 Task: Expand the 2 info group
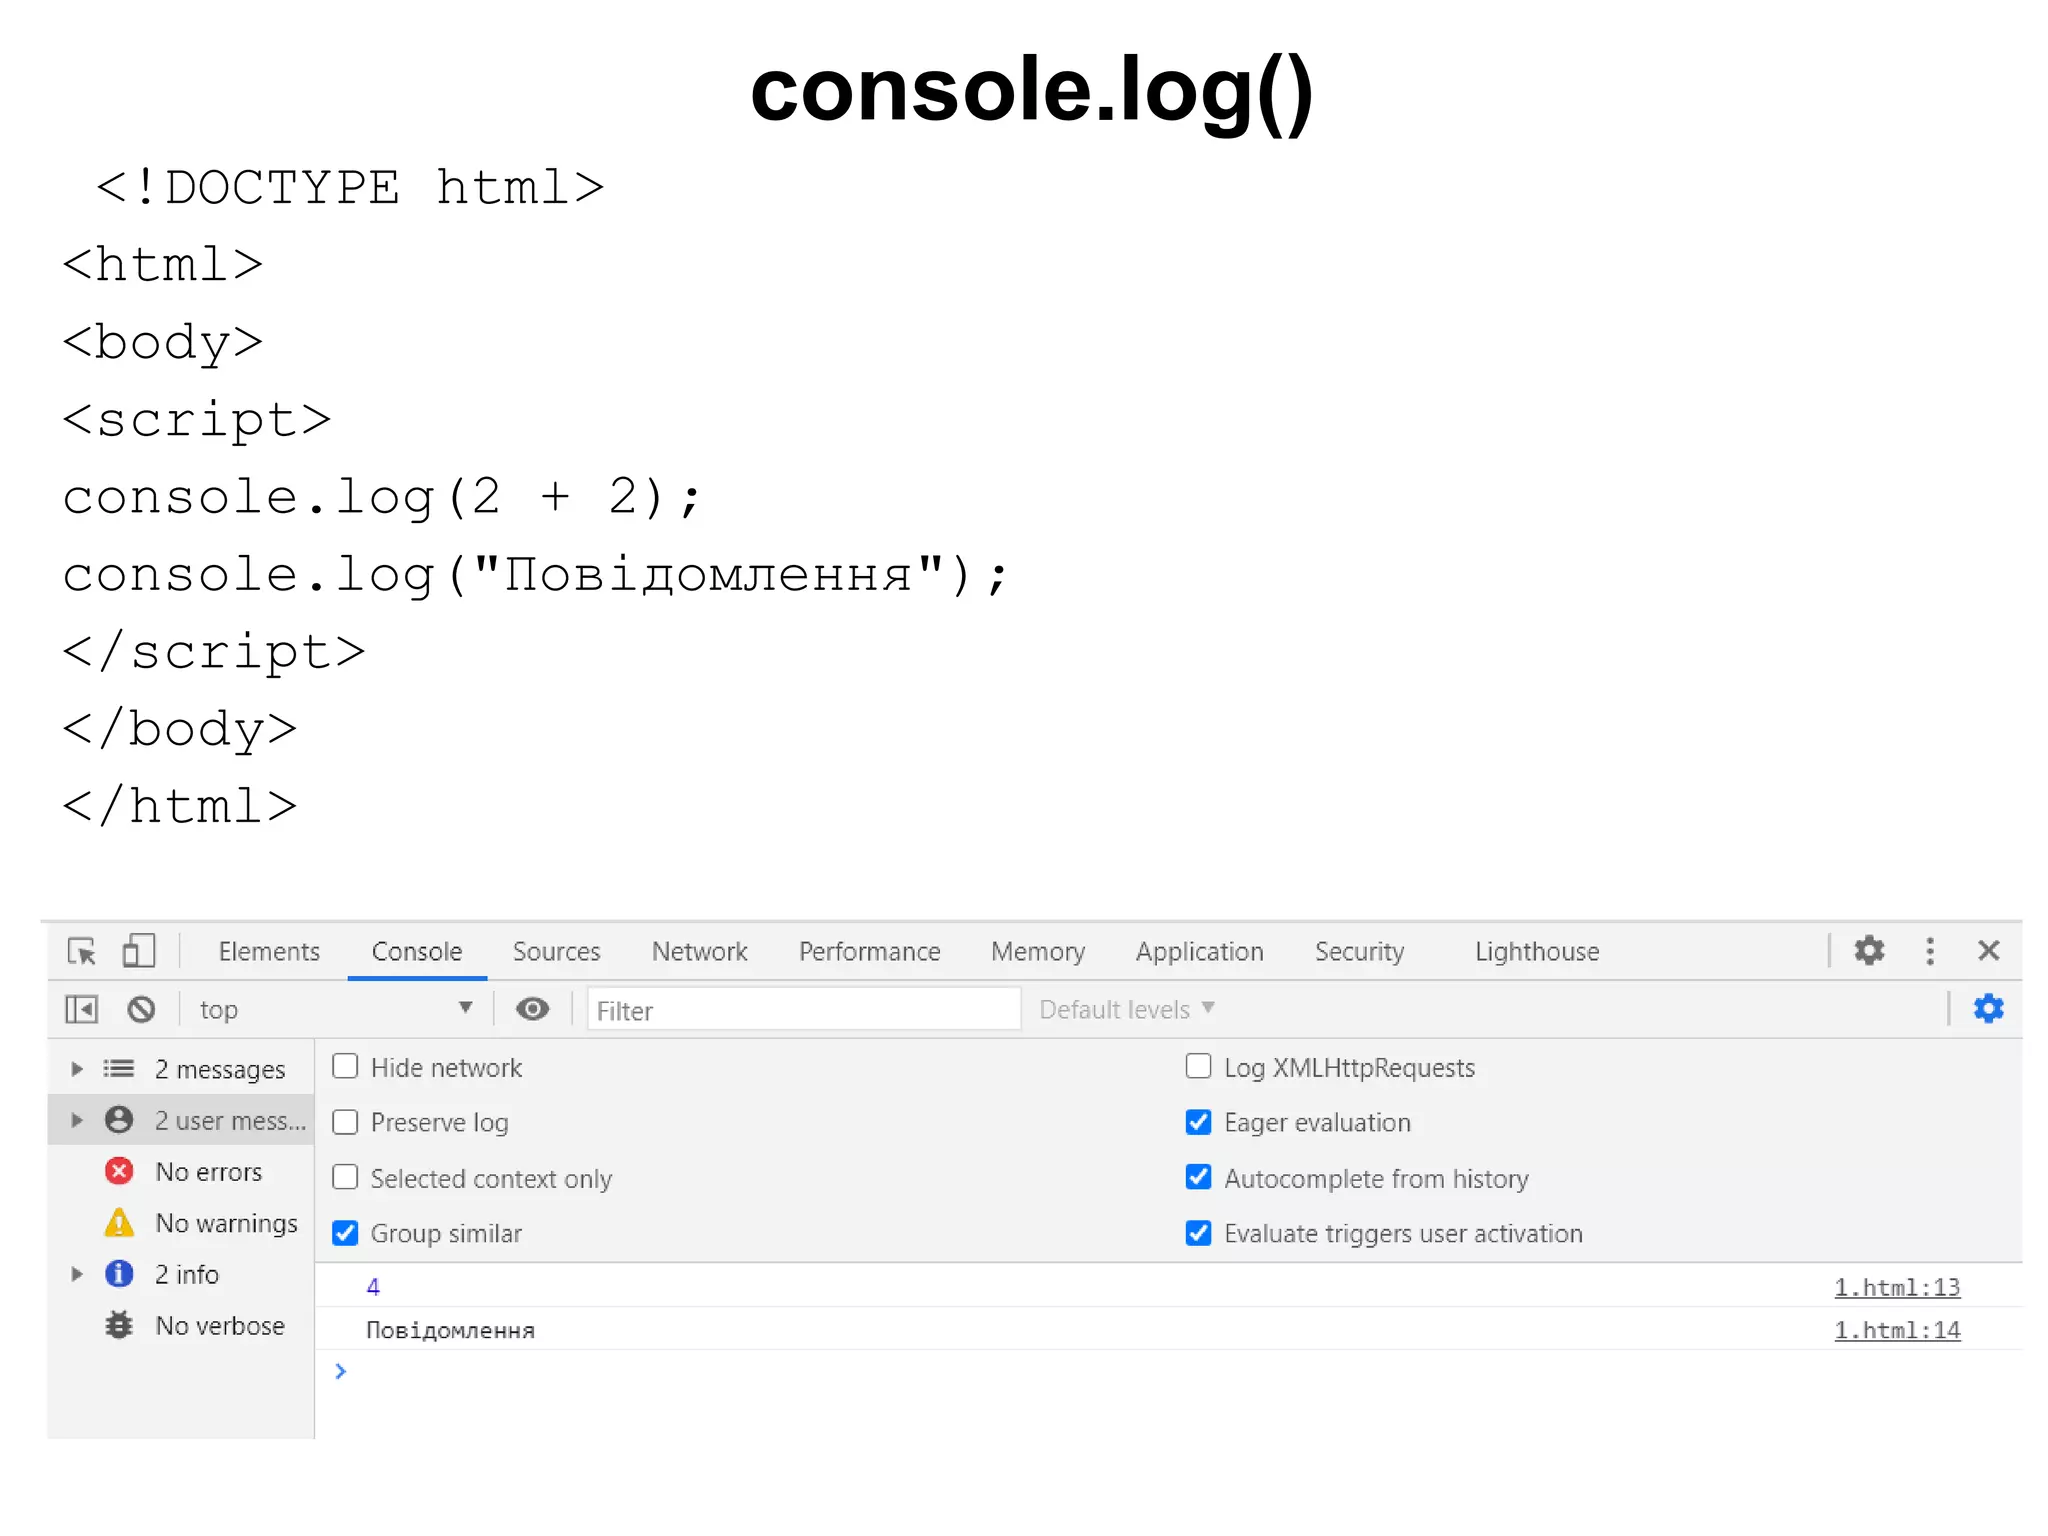click(77, 1274)
